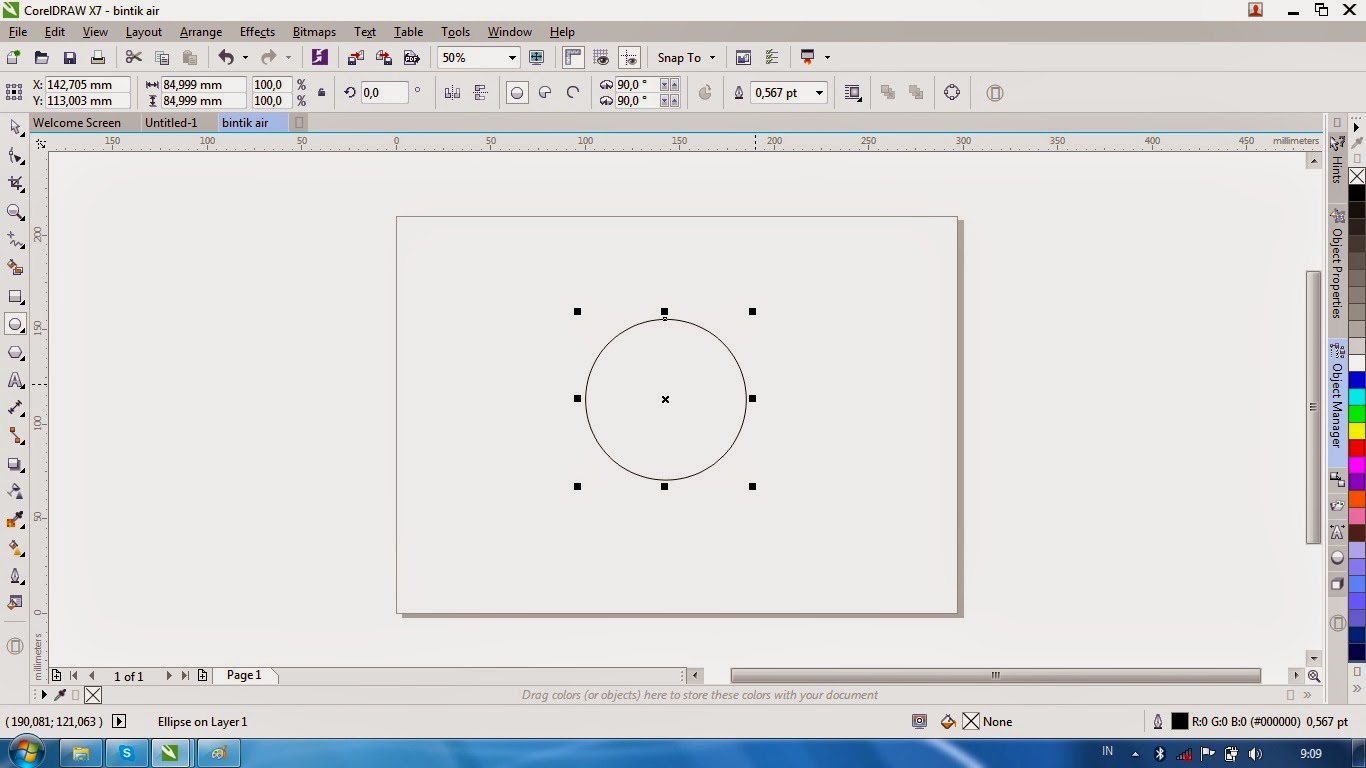The height and width of the screenshot is (768, 1366).
Task: Open the Arrange menu
Action: click(201, 32)
